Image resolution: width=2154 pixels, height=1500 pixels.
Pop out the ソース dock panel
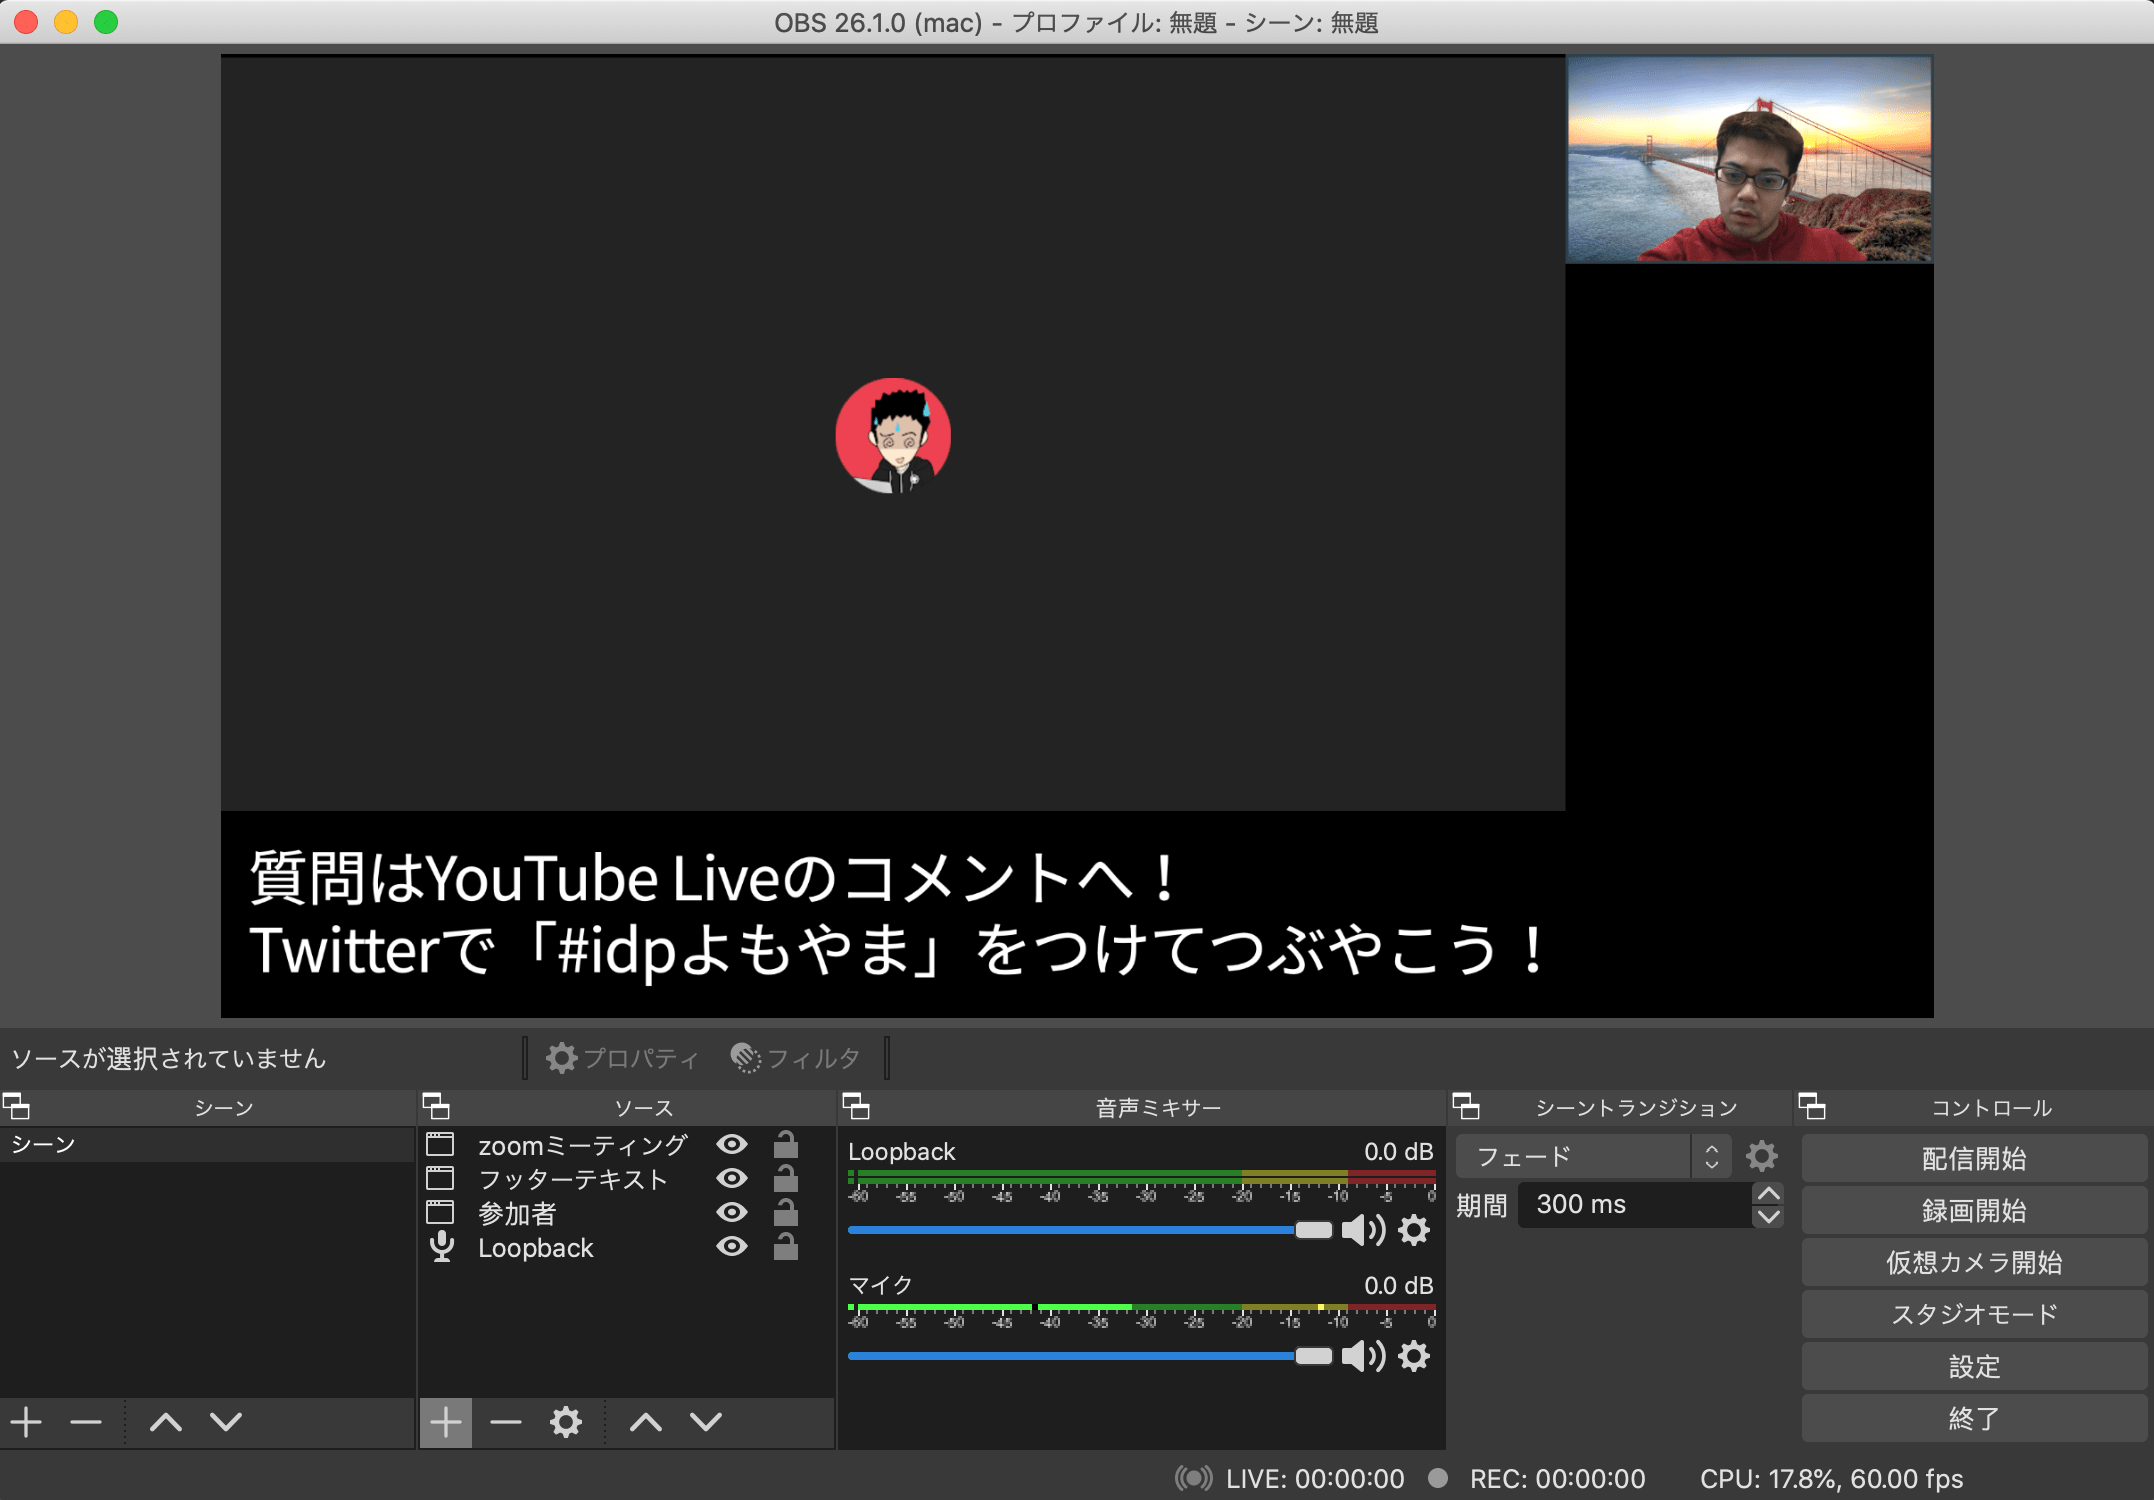[x=437, y=1107]
